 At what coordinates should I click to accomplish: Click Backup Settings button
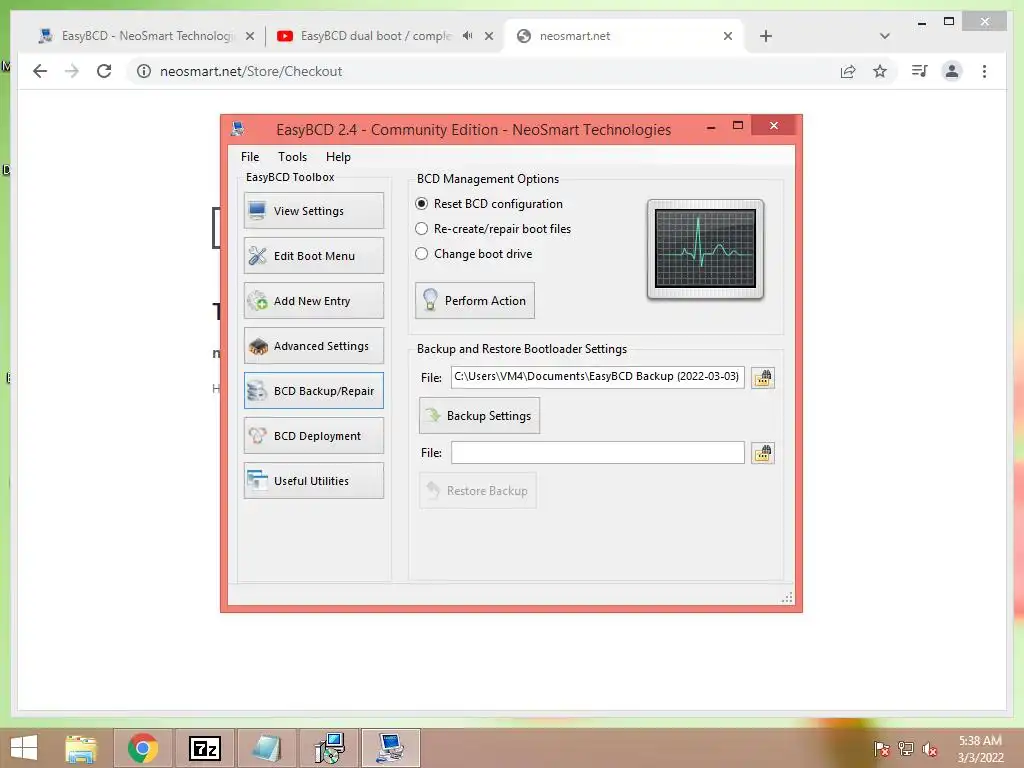tap(479, 415)
